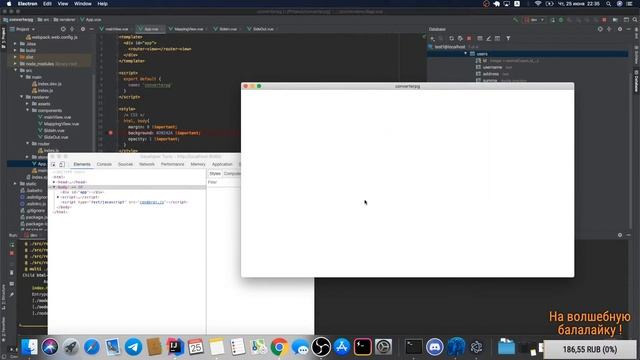
Task: Collapse the src folder in project tree
Action: click(x=16, y=70)
